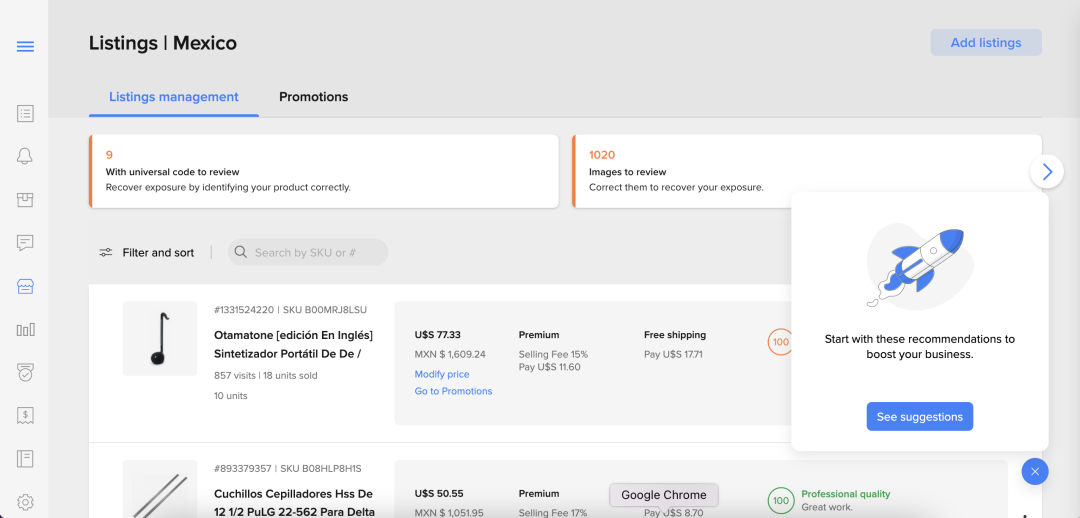1080x518 pixels.
Task: Click the list summary sidebar icon
Action: (x=25, y=114)
